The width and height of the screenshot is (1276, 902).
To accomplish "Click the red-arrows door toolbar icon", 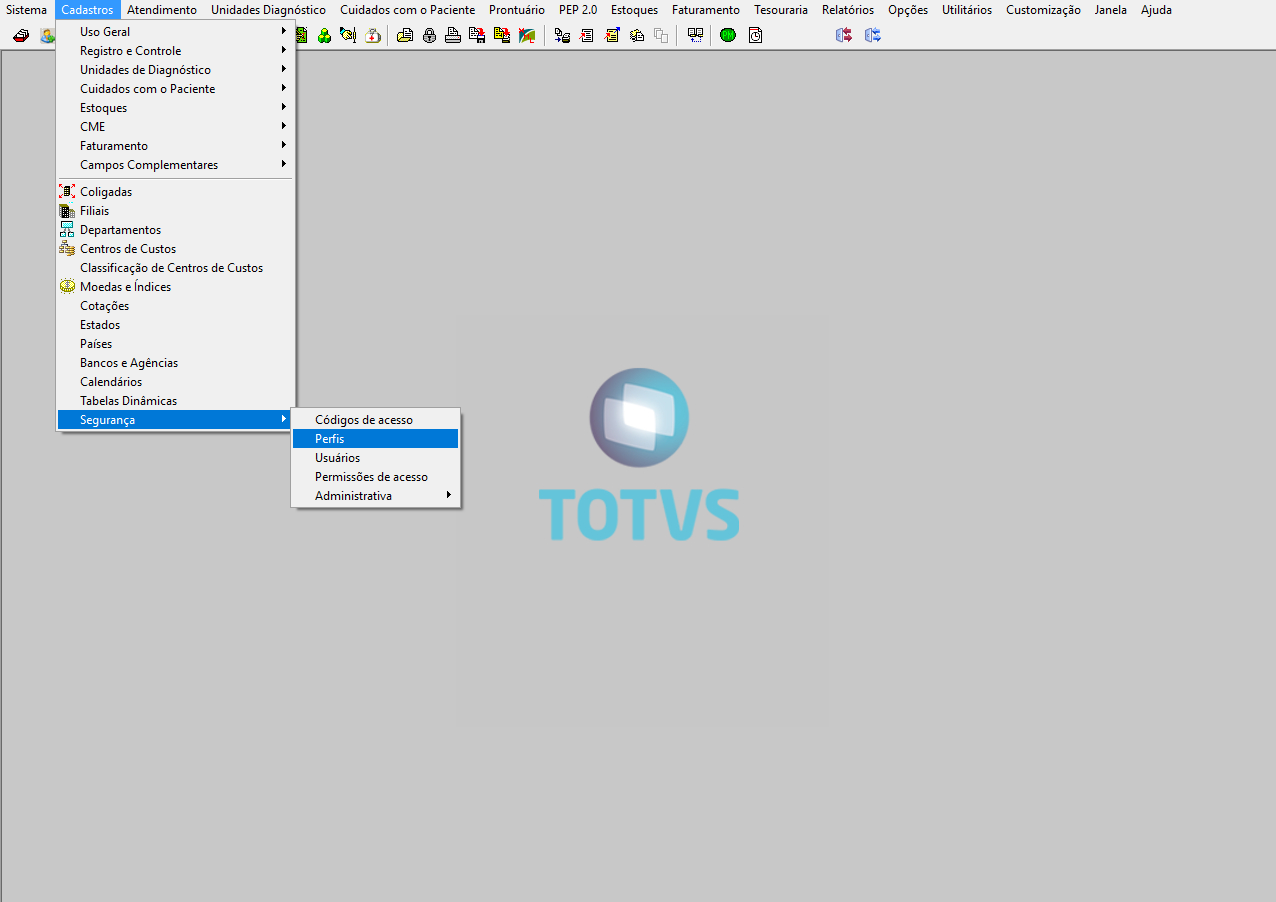I will click(x=843, y=35).
